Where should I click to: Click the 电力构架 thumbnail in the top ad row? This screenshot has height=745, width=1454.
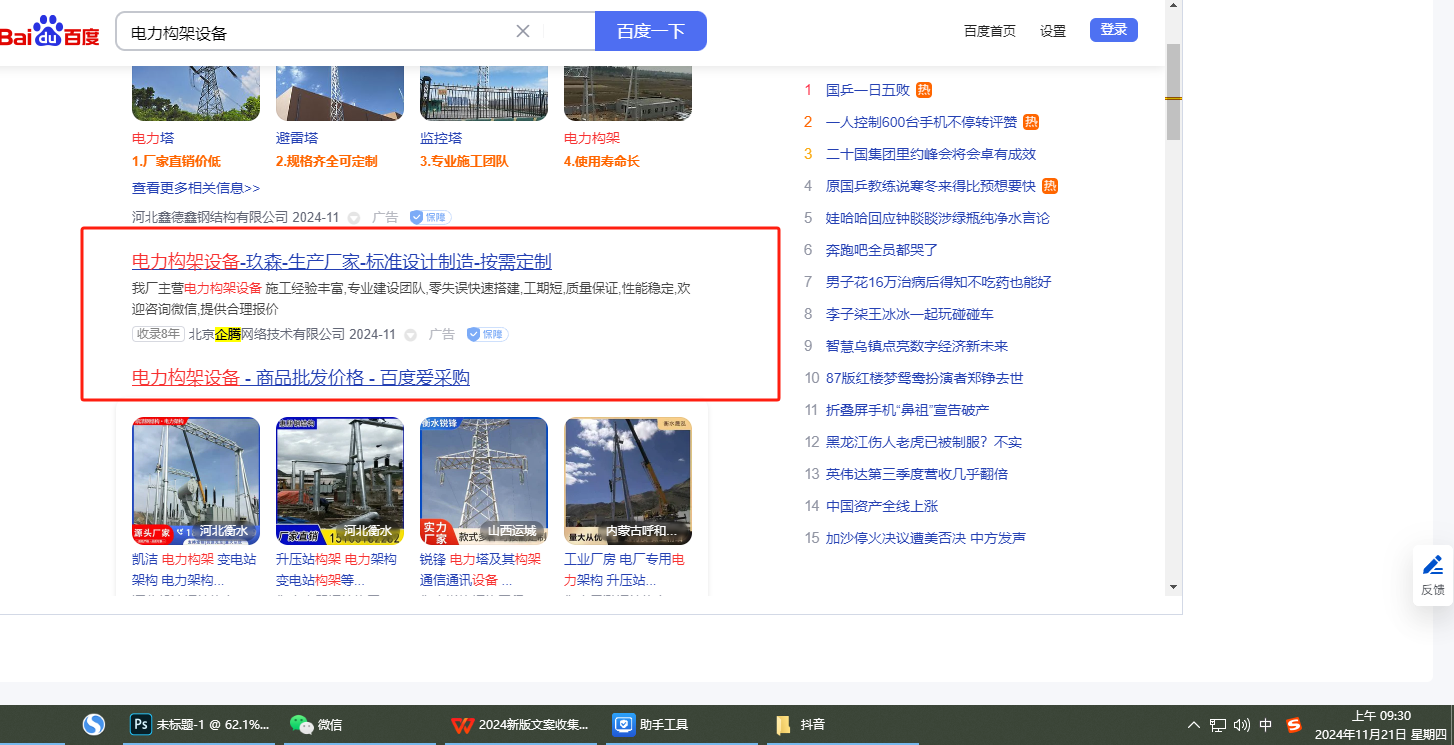[x=628, y=94]
